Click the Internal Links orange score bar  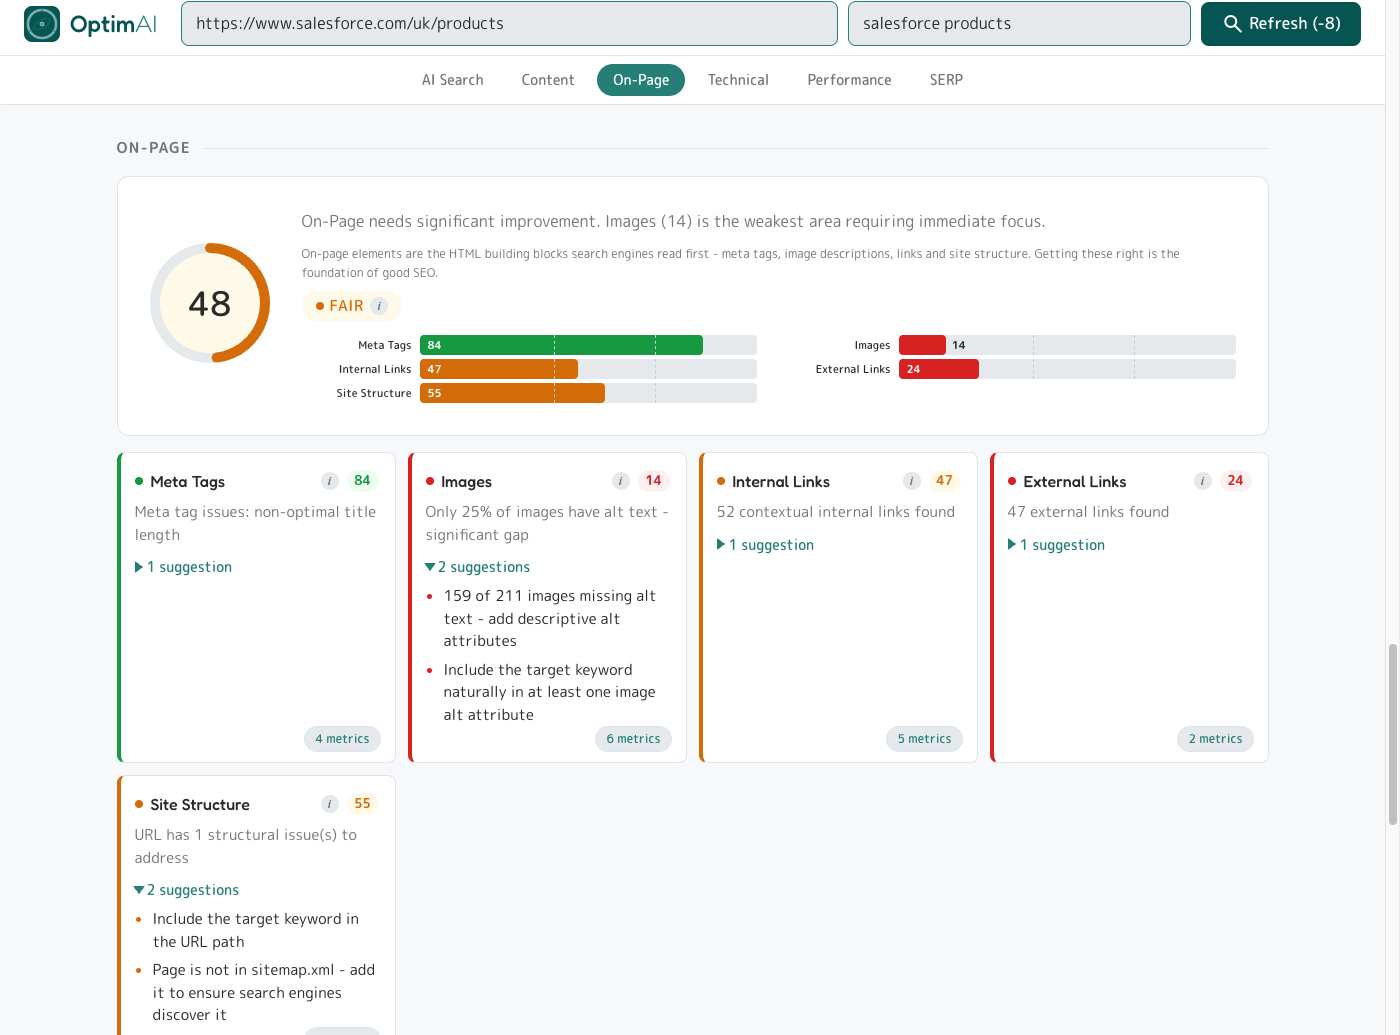pos(499,369)
